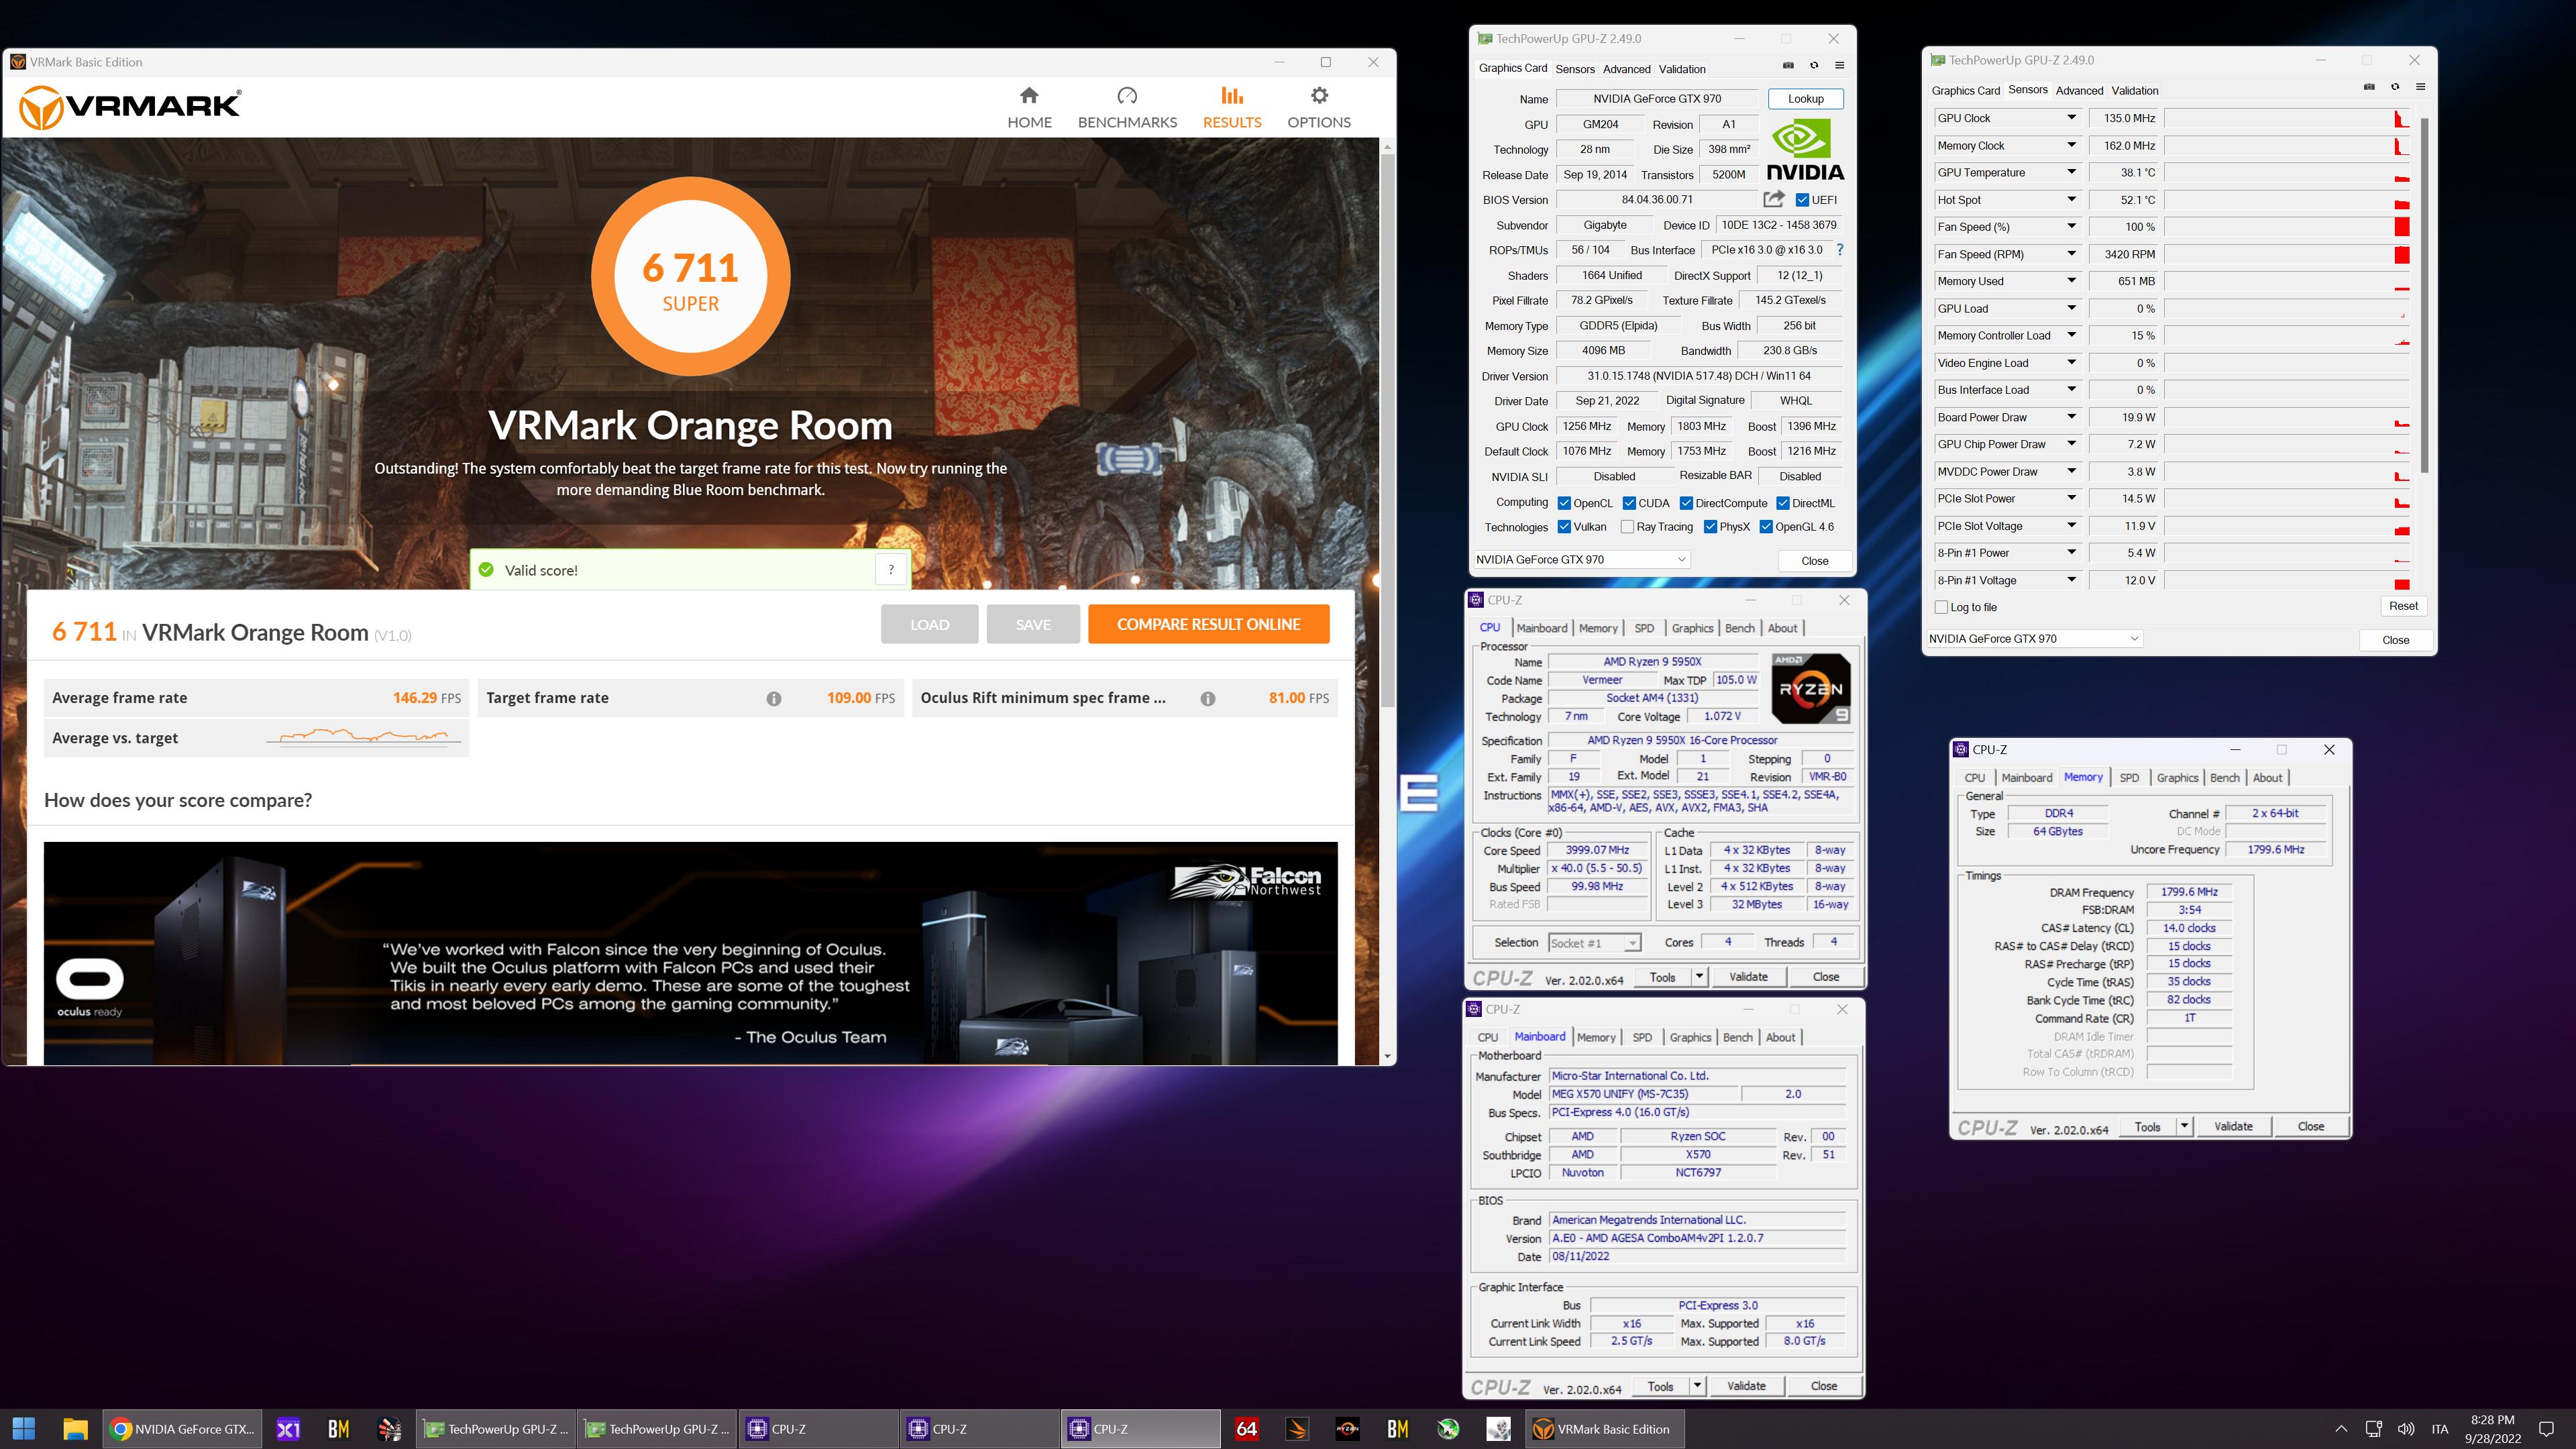
Task: Take screenshot in GPU-Z Sensors window
Action: point(2369,87)
